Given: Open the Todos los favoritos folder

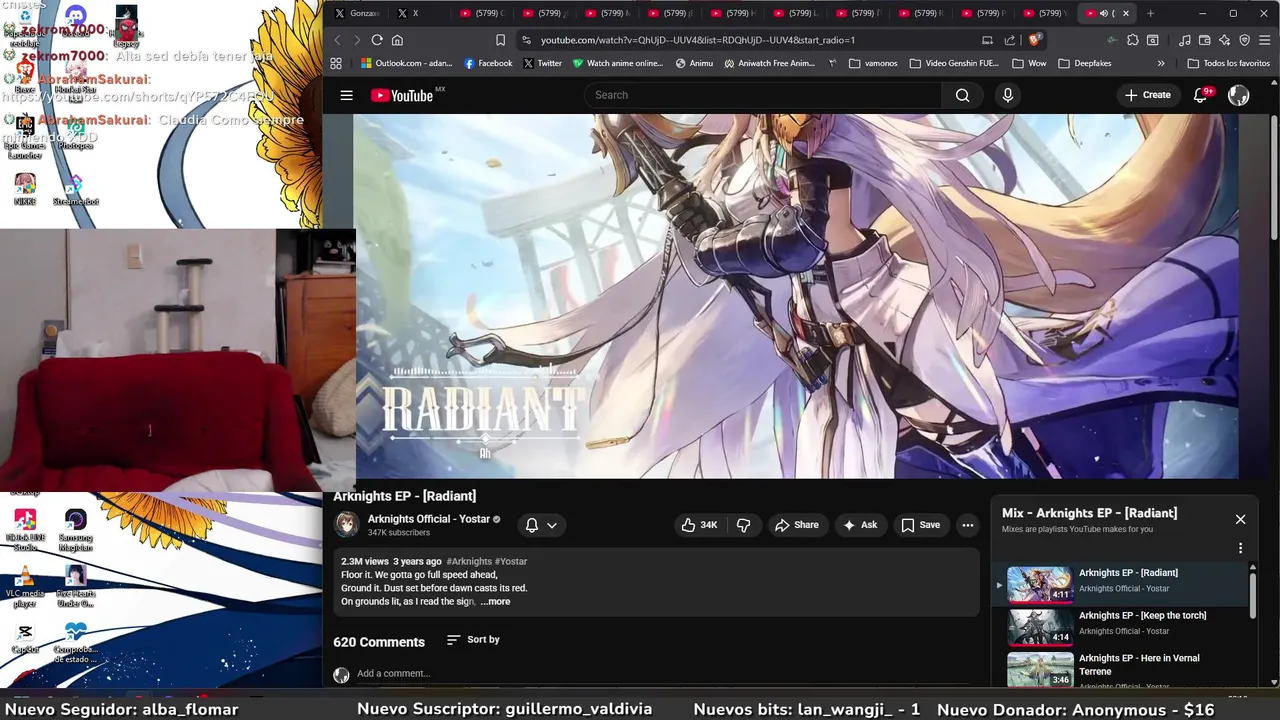Looking at the screenshot, I should (1228, 63).
